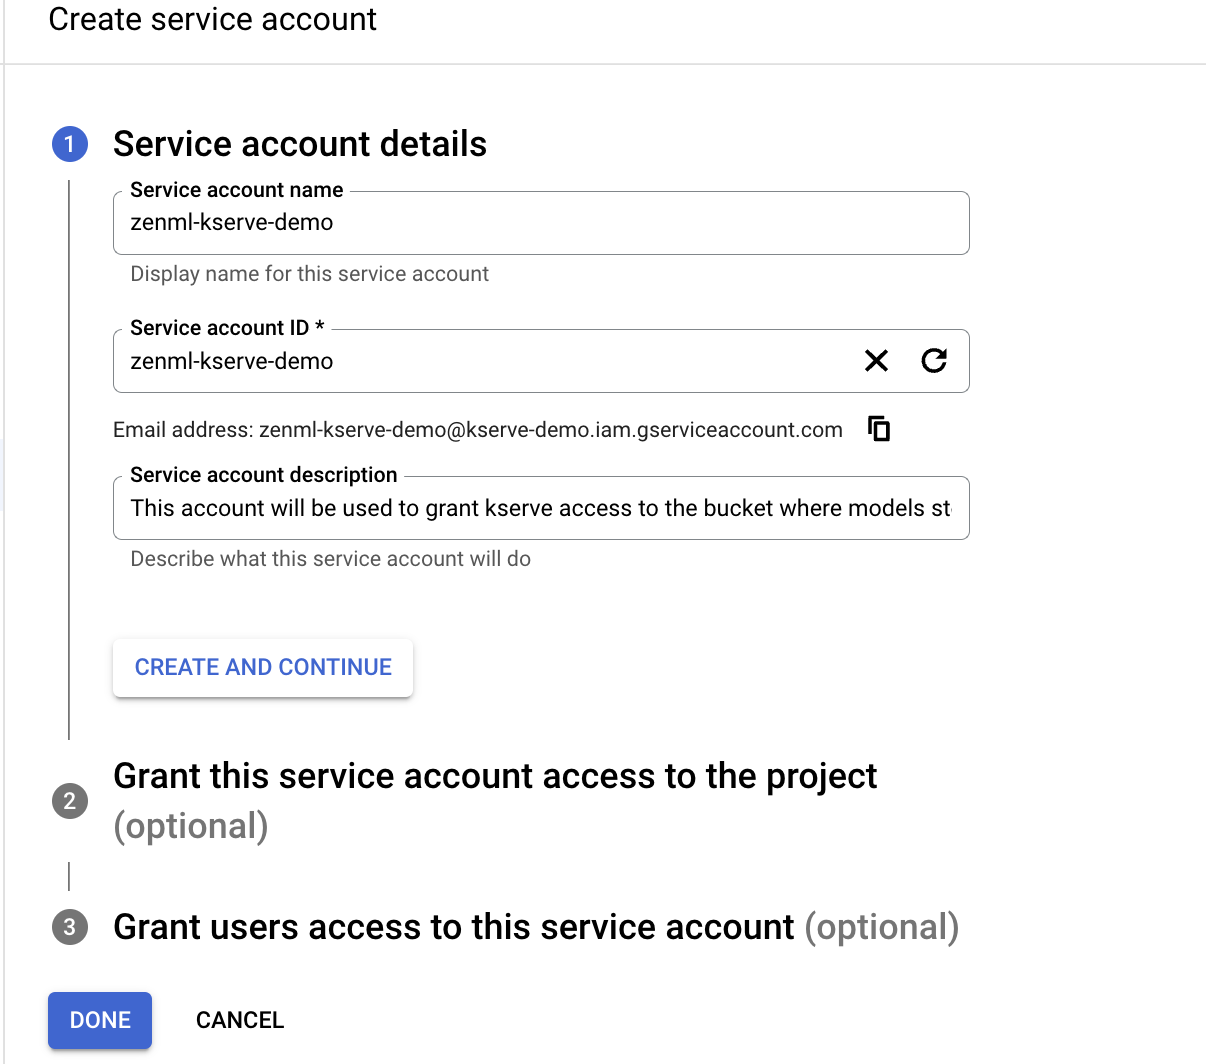This screenshot has width=1206, height=1064.
Task: Click the step 2 numbered circle
Action: tap(69, 800)
